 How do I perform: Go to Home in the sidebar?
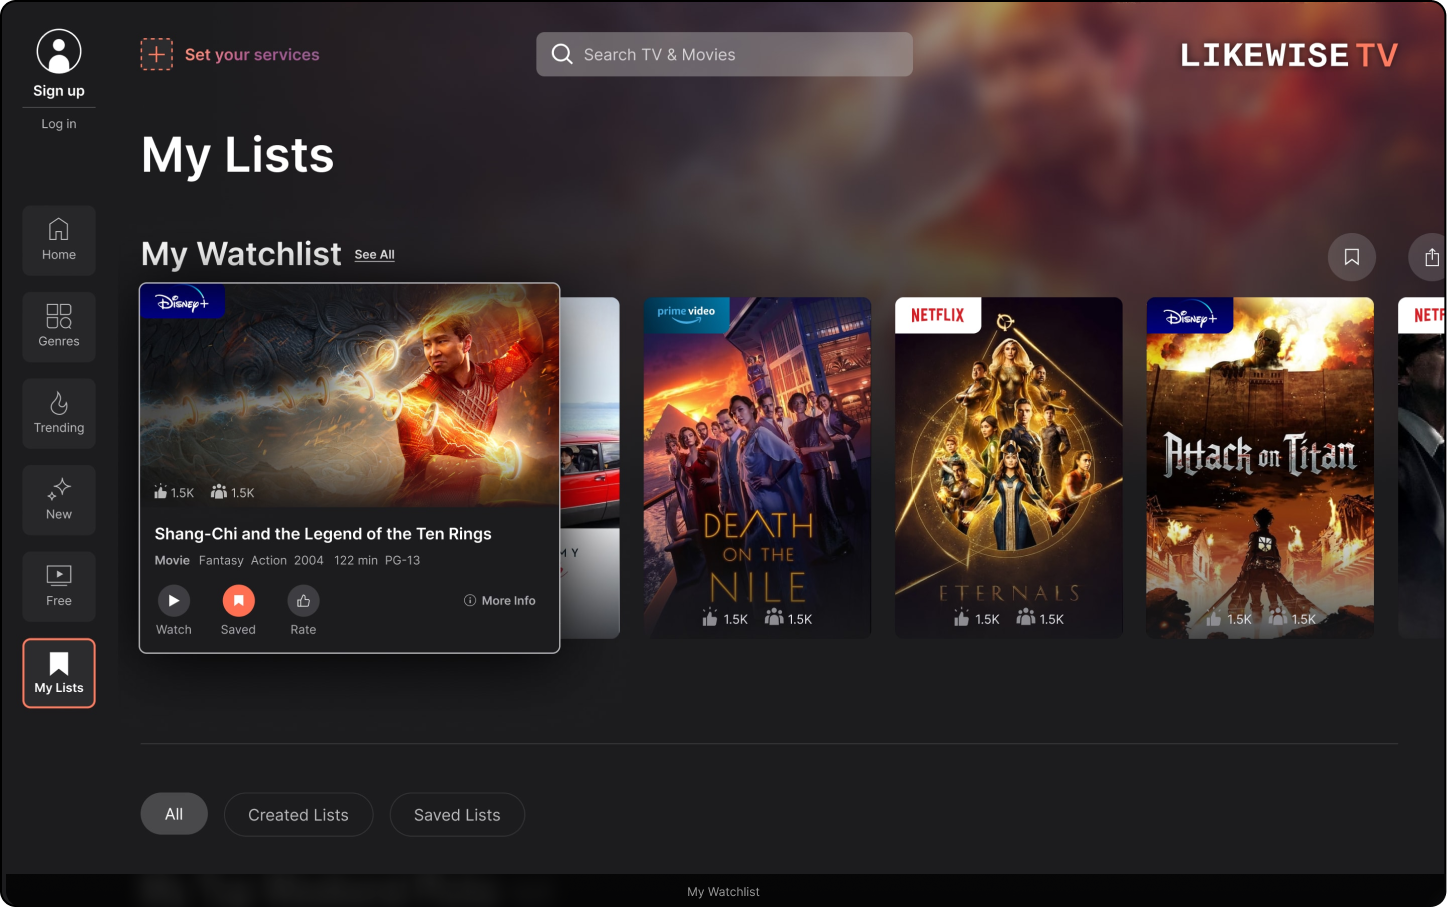point(59,240)
